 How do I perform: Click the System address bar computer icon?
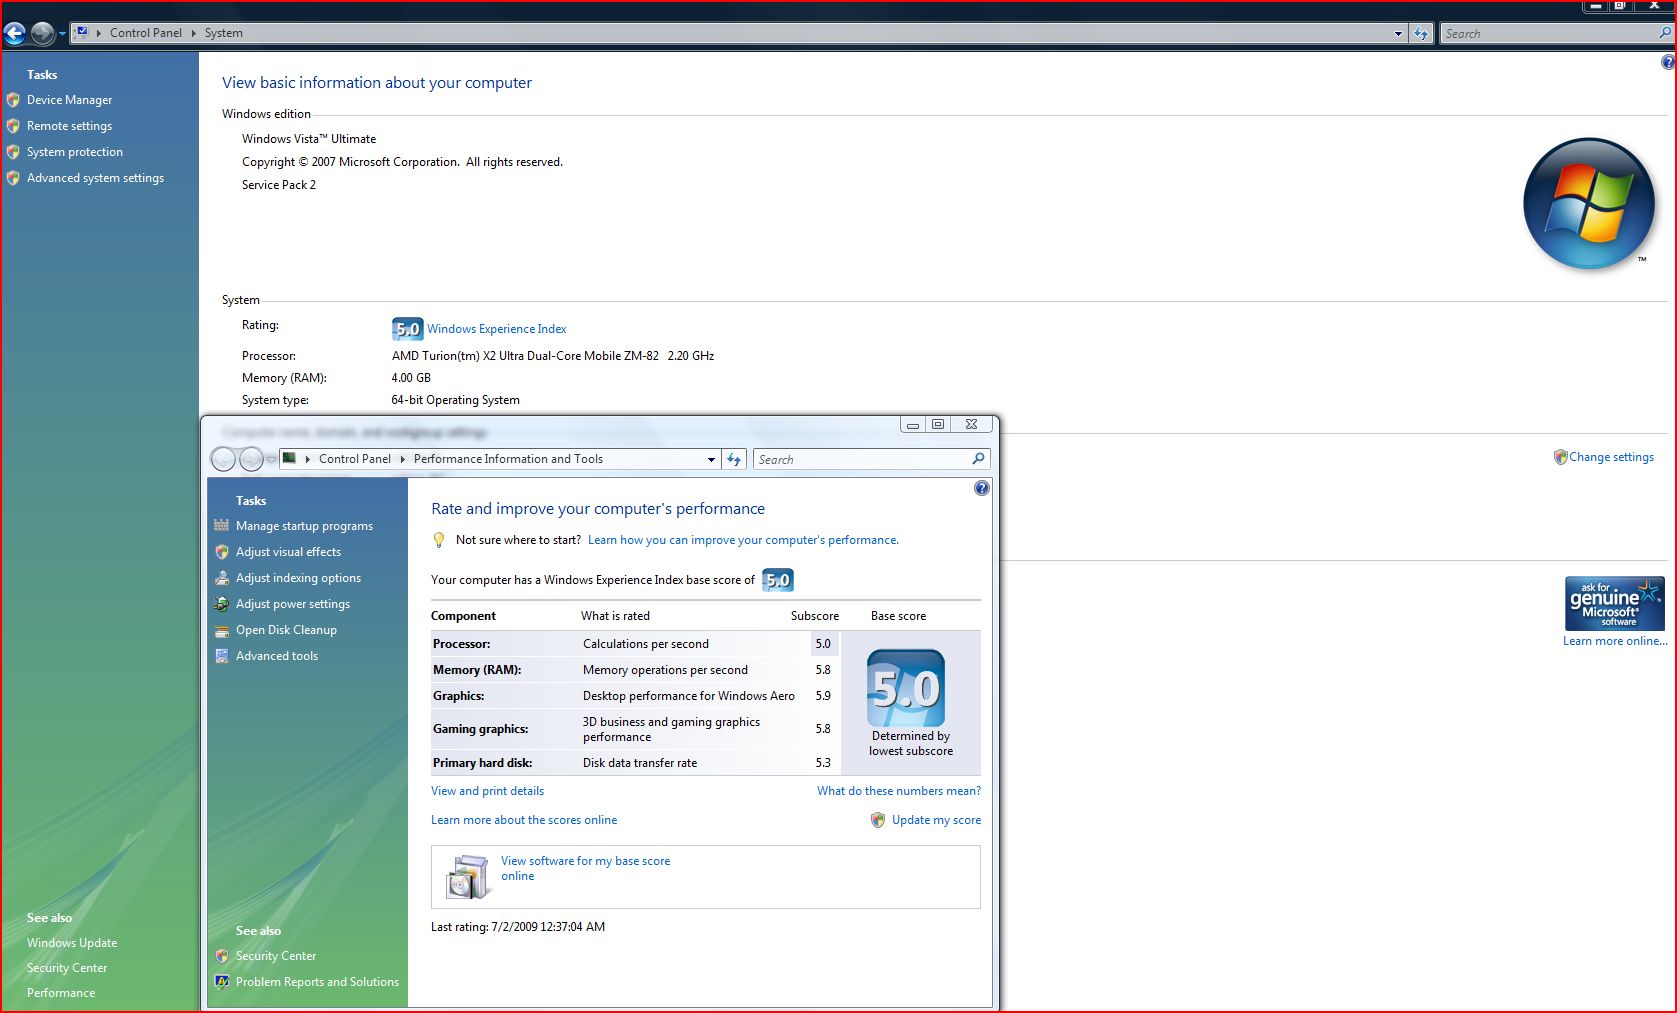pos(82,32)
